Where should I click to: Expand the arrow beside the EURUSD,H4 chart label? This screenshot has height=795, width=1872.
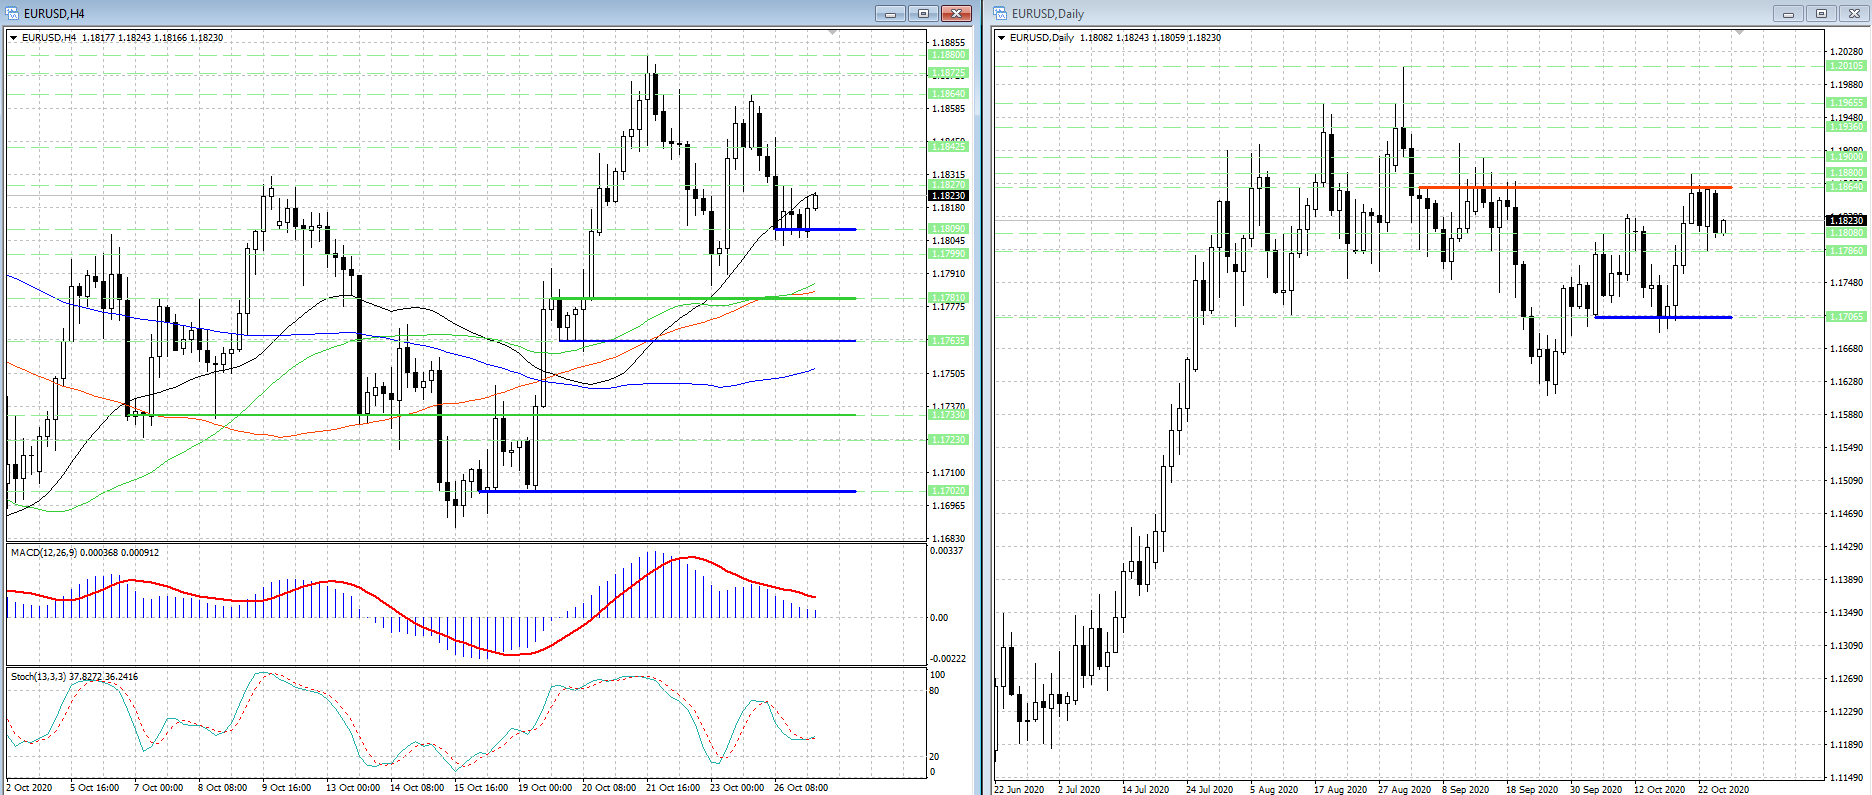pyautogui.click(x=14, y=38)
